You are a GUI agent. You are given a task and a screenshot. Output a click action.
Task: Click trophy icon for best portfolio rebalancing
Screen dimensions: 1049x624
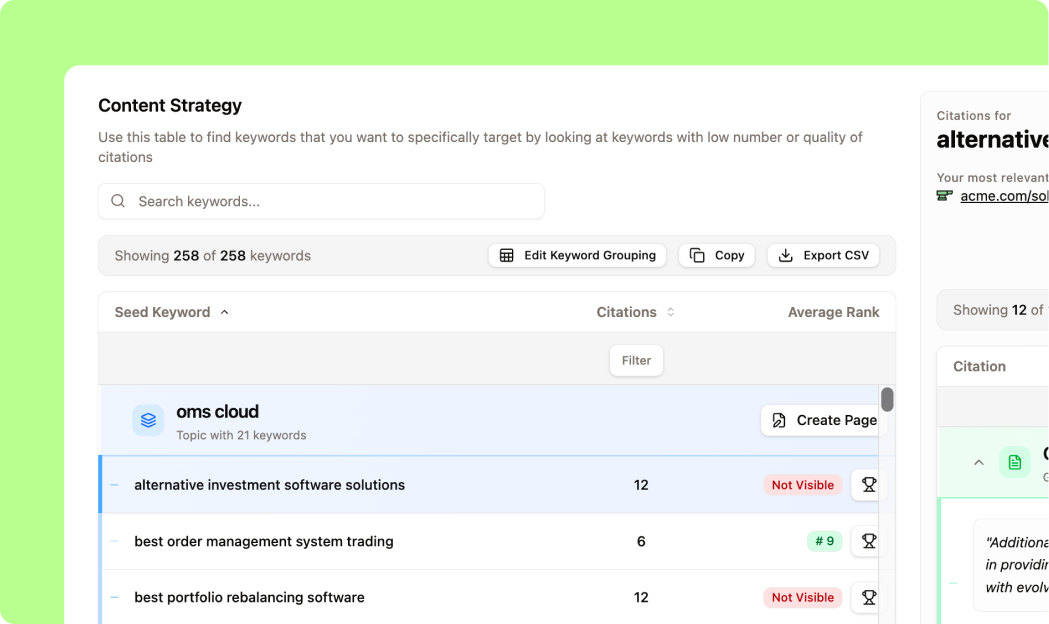(x=868, y=597)
